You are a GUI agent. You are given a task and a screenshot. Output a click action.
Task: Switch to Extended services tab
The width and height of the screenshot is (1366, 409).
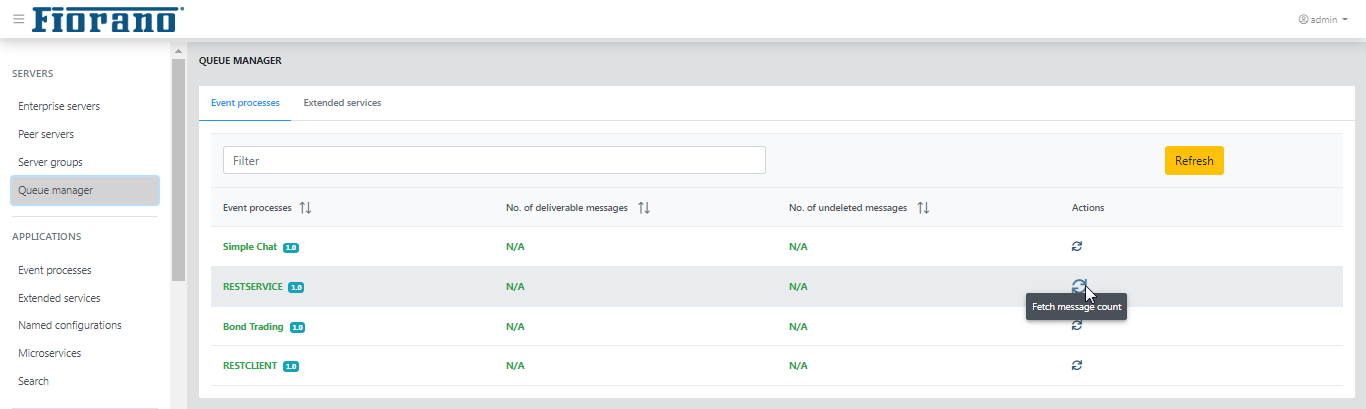pos(342,103)
